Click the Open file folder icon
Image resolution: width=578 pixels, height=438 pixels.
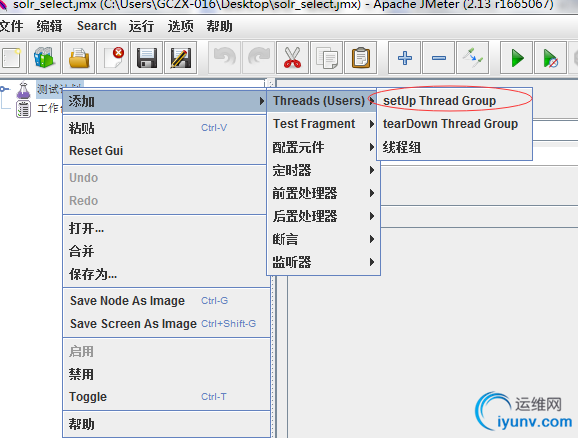(x=79, y=58)
